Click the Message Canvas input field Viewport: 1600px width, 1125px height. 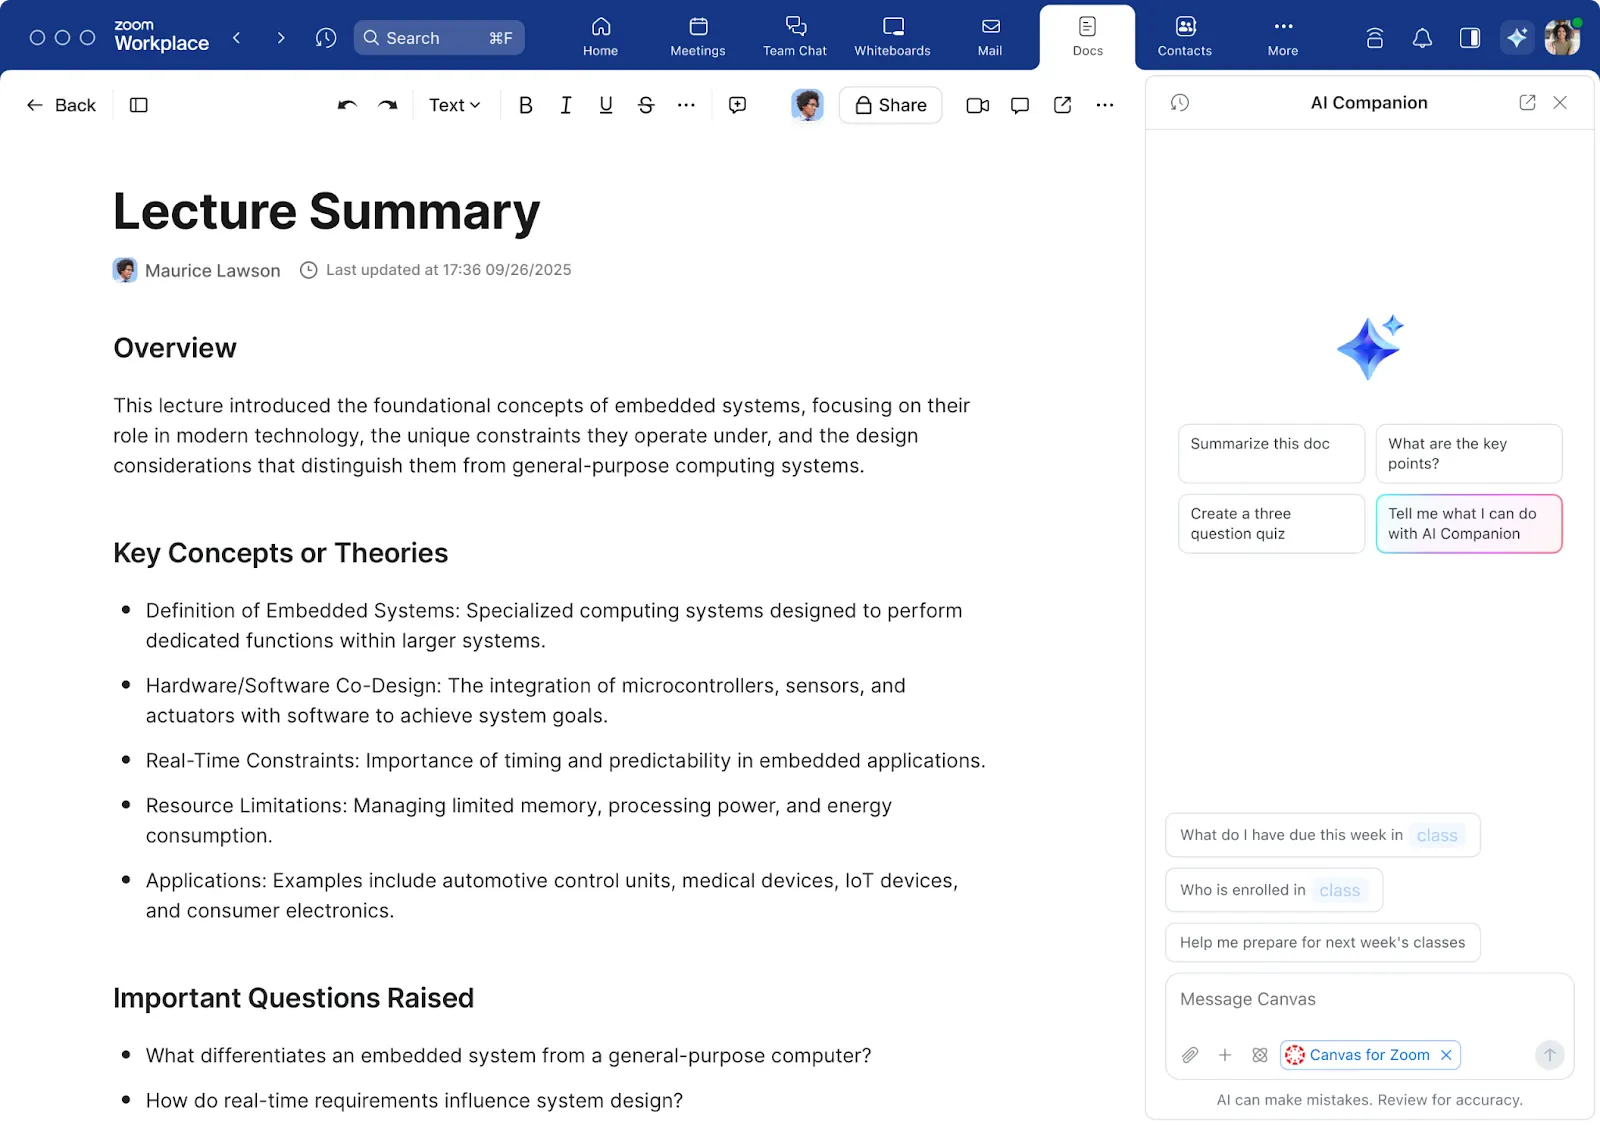point(1368,1000)
